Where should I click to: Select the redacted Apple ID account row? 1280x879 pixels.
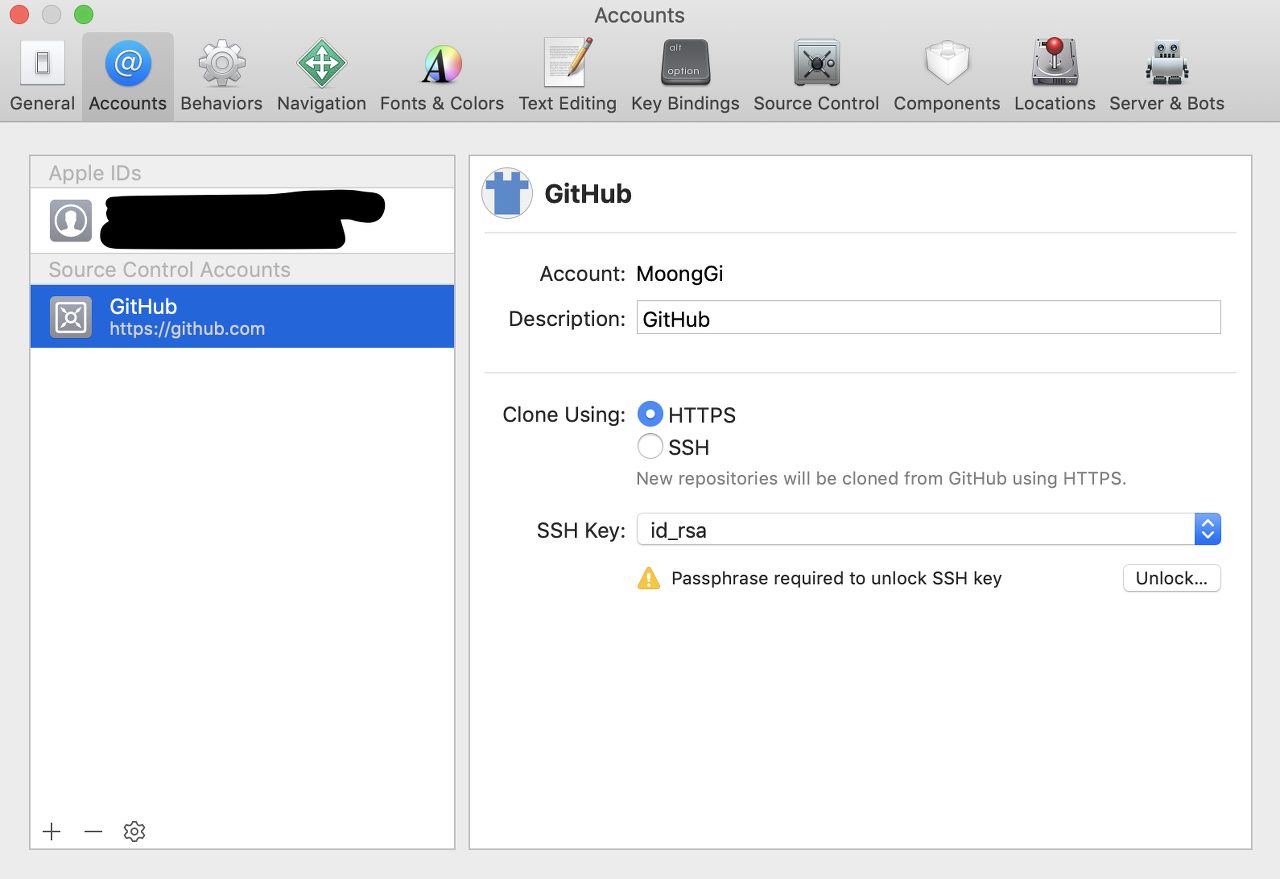tap(242, 220)
